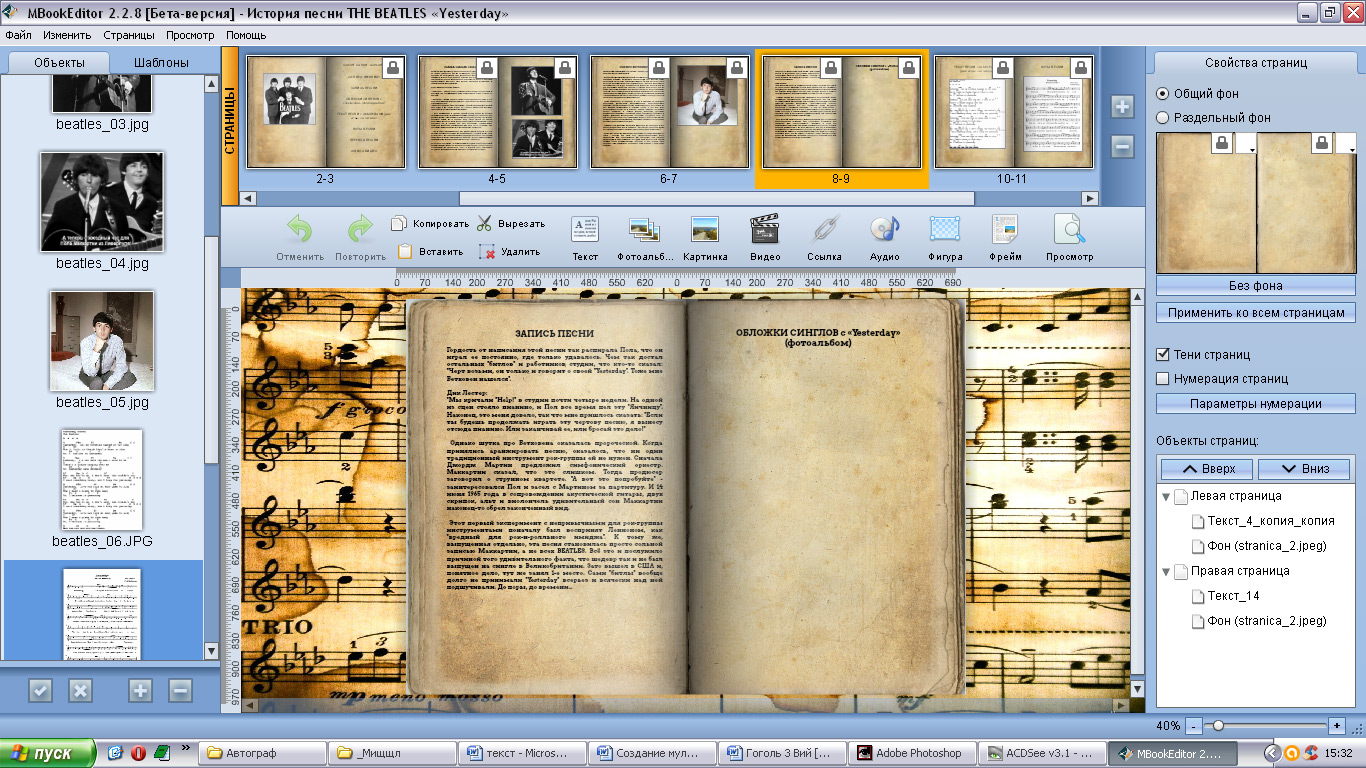Viewport: 1366px width, 768px height.
Task: Open dropdown on right background preview
Action: 1348,145
